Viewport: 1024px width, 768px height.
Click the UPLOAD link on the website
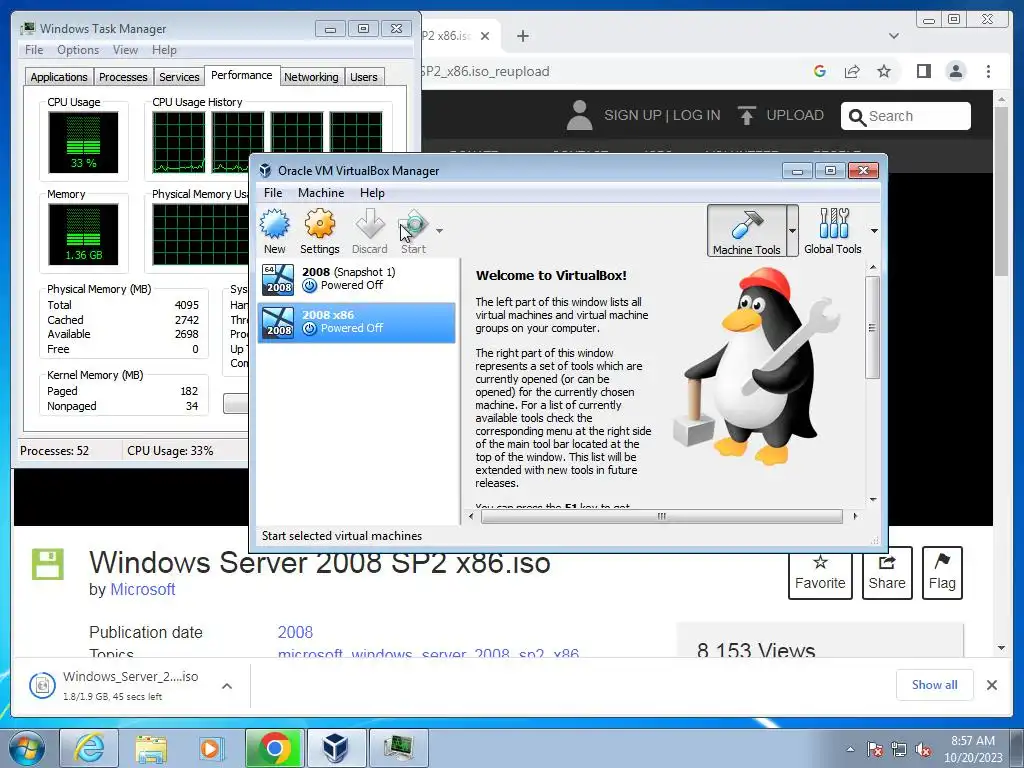781,116
